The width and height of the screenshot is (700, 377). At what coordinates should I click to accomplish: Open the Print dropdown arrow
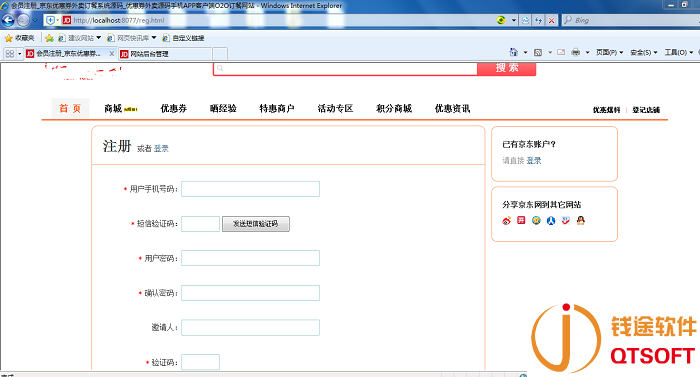point(587,52)
